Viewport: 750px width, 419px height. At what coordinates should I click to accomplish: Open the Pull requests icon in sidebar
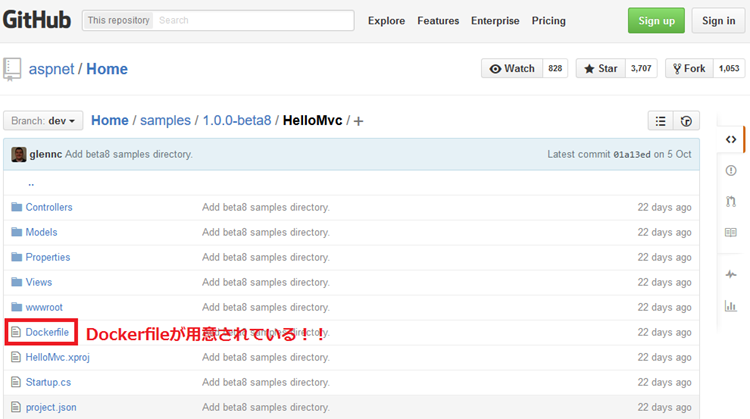tap(730, 201)
